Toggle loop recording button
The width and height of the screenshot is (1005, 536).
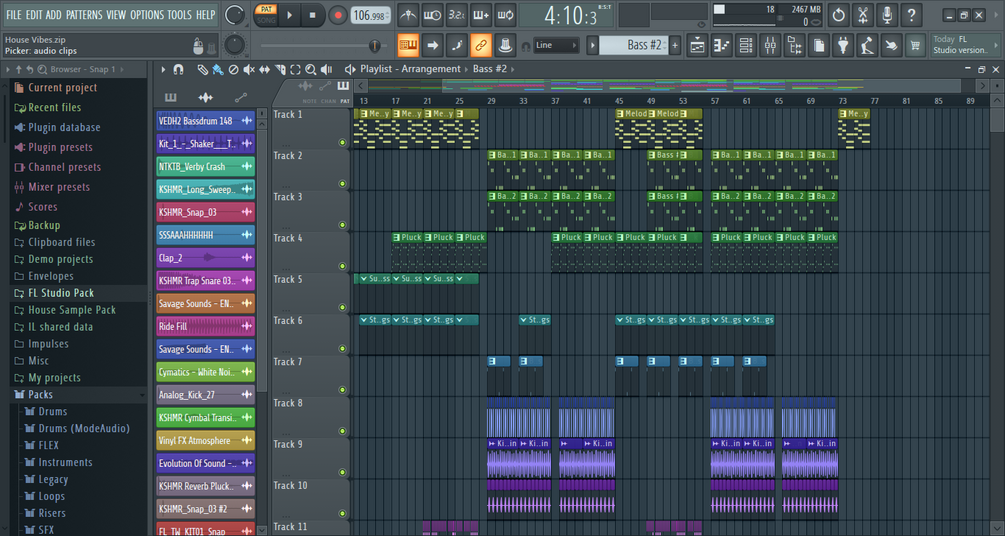(505, 15)
